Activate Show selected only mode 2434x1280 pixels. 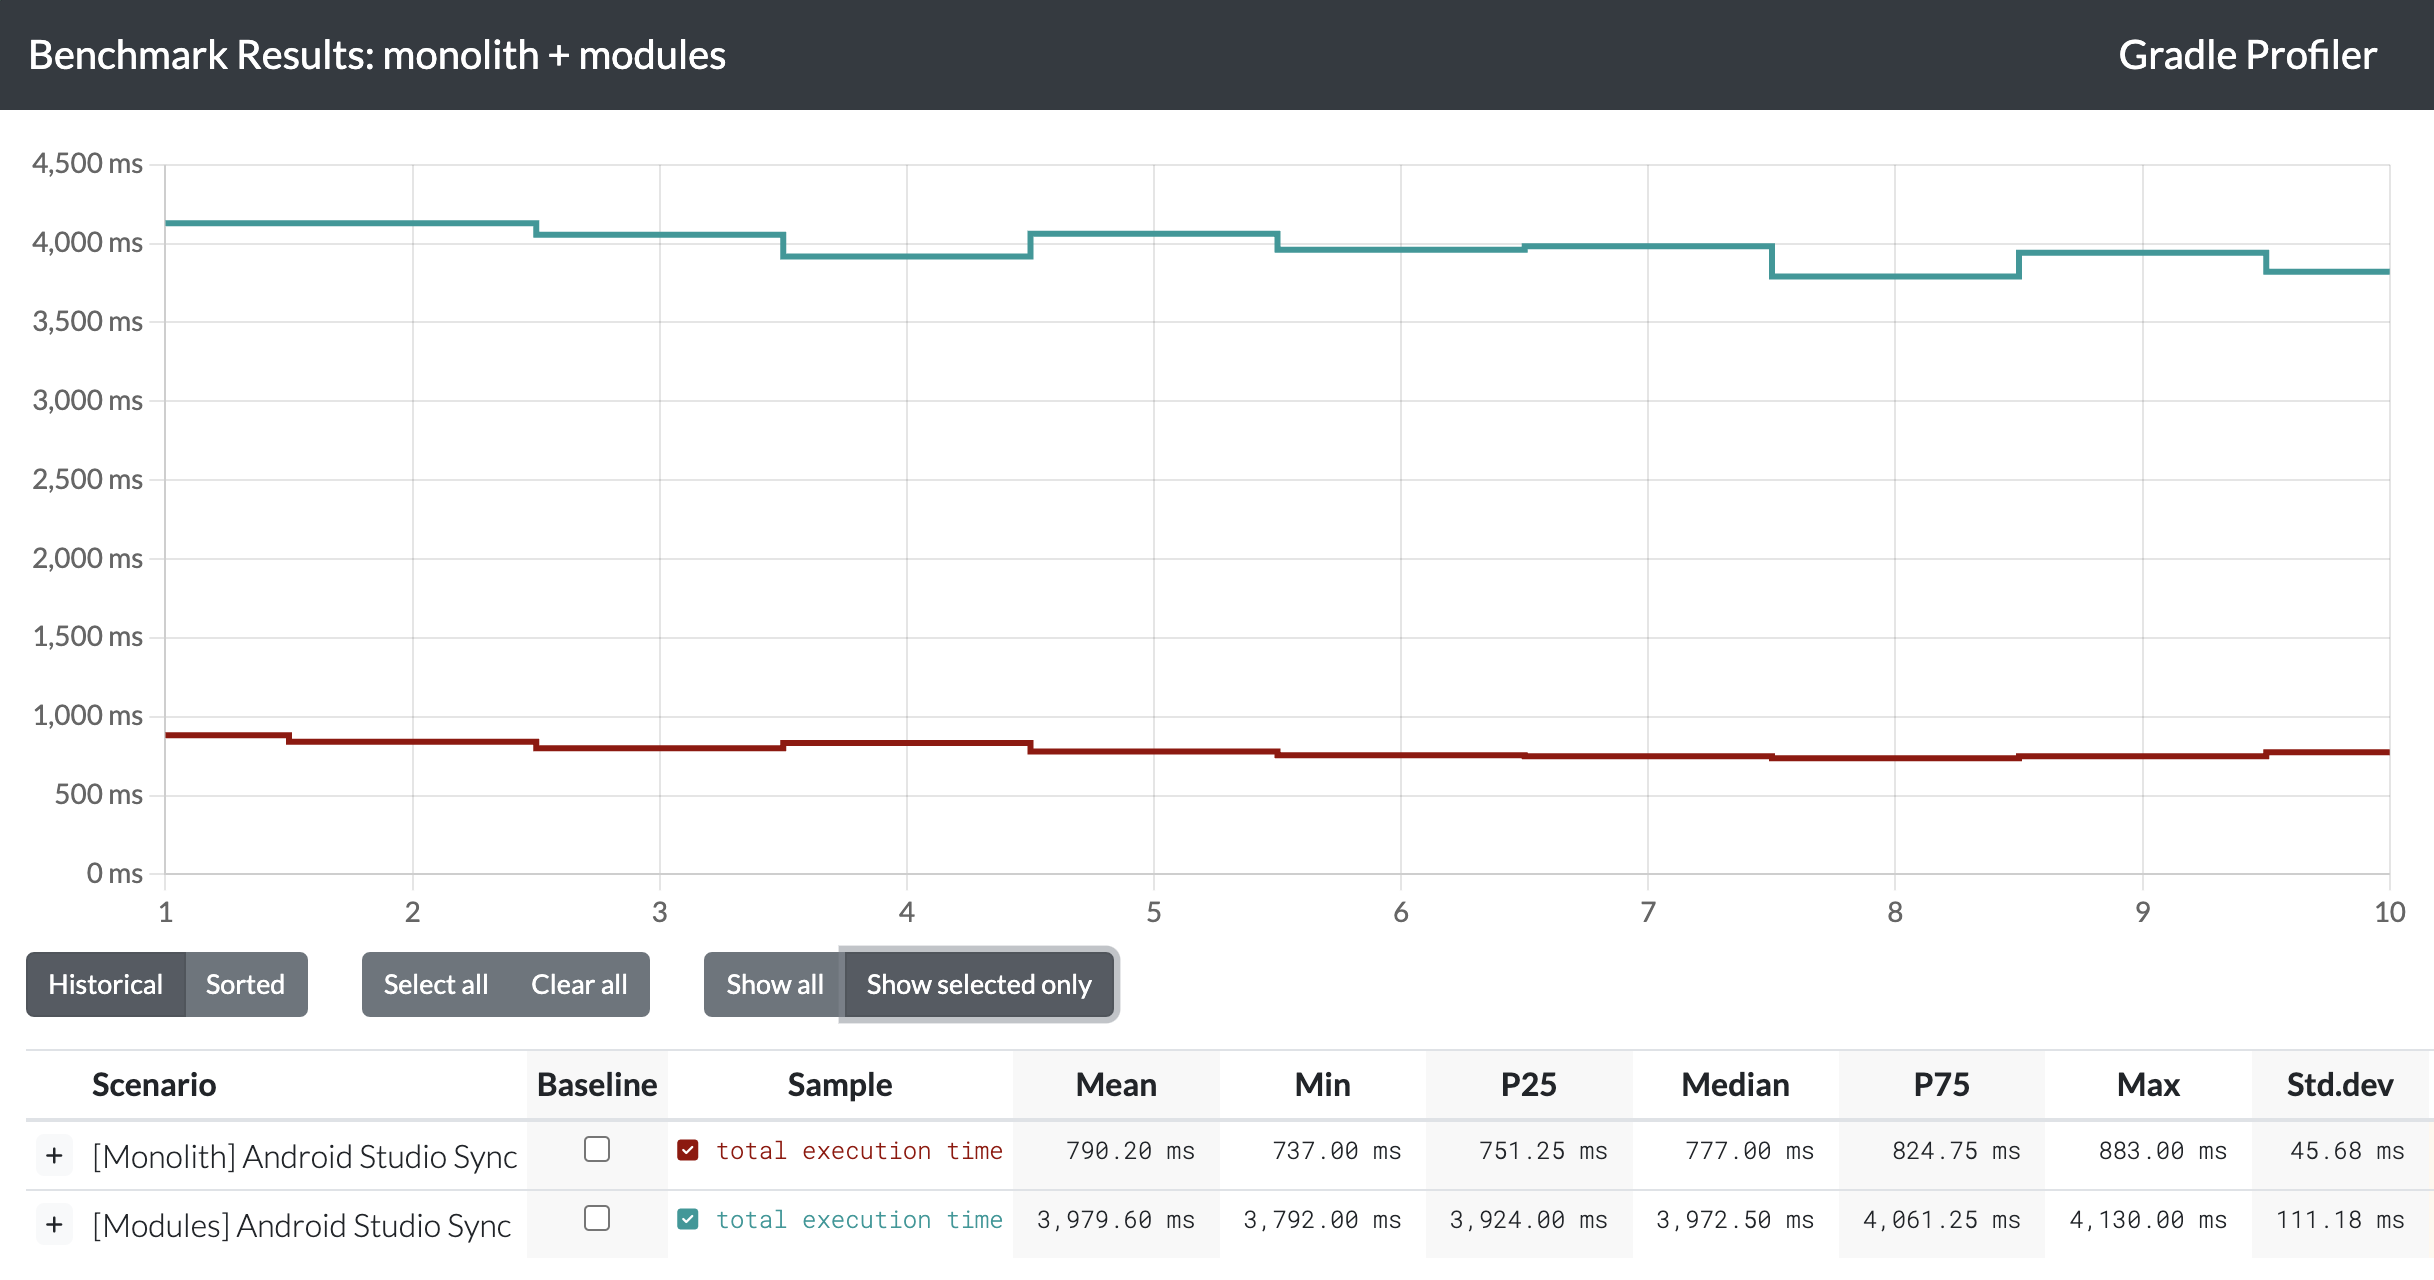point(979,984)
